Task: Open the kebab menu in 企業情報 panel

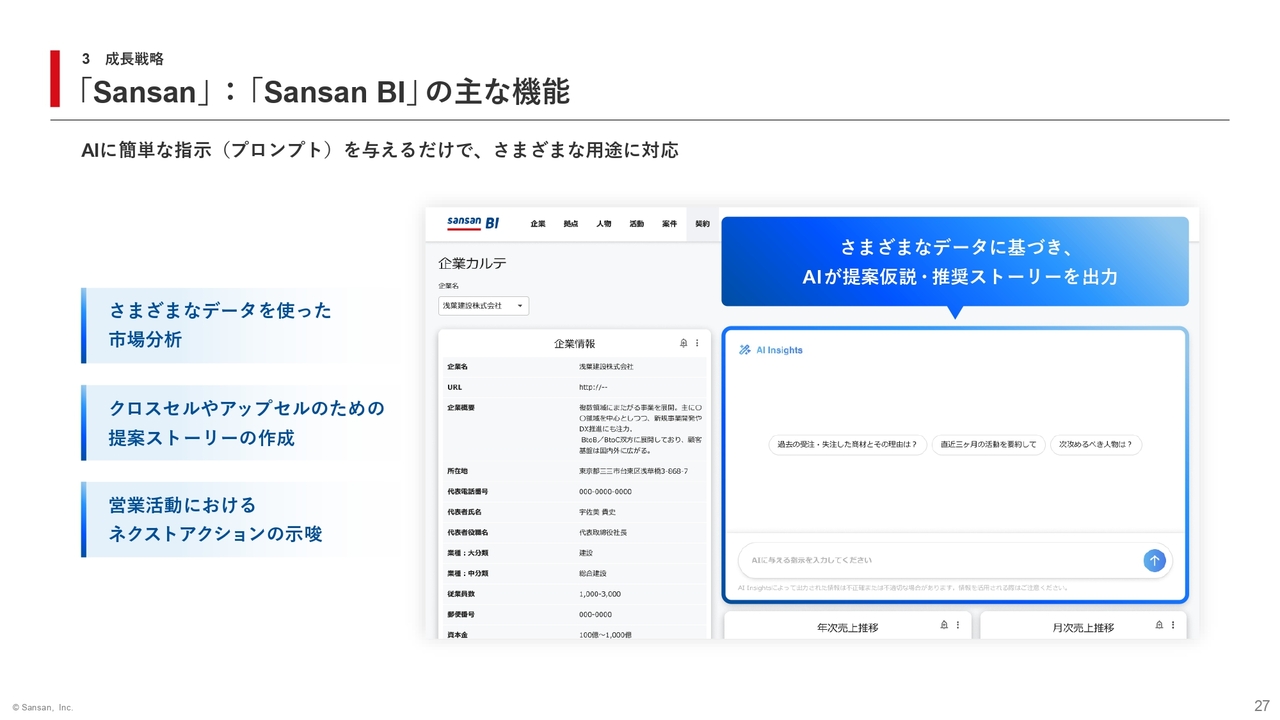Action: (697, 343)
